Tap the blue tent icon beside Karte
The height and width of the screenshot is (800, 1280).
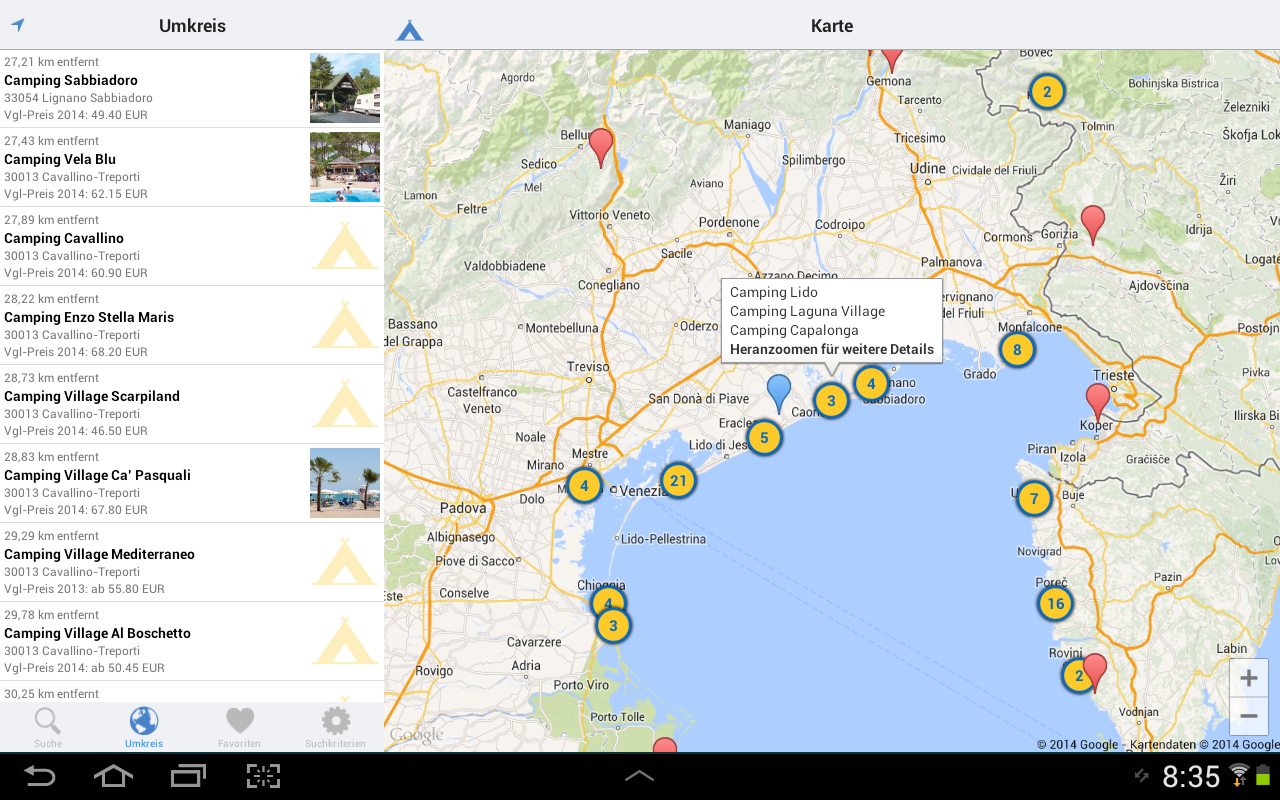point(410,30)
